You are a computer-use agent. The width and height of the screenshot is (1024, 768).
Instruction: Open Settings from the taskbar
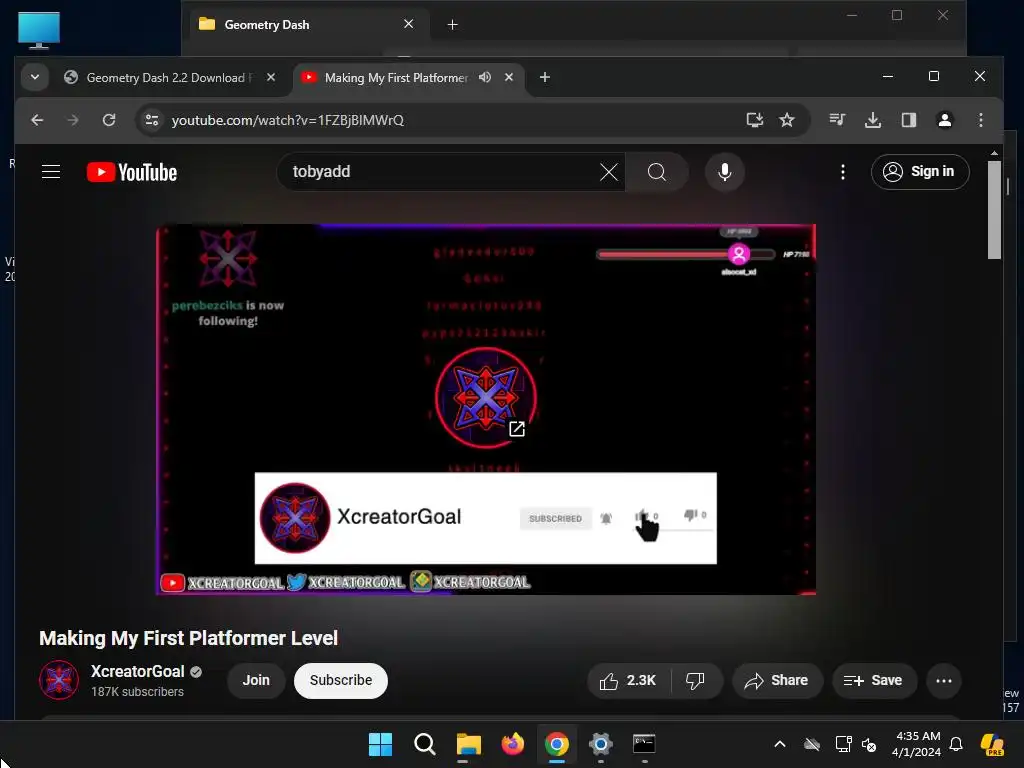tap(600, 744)
